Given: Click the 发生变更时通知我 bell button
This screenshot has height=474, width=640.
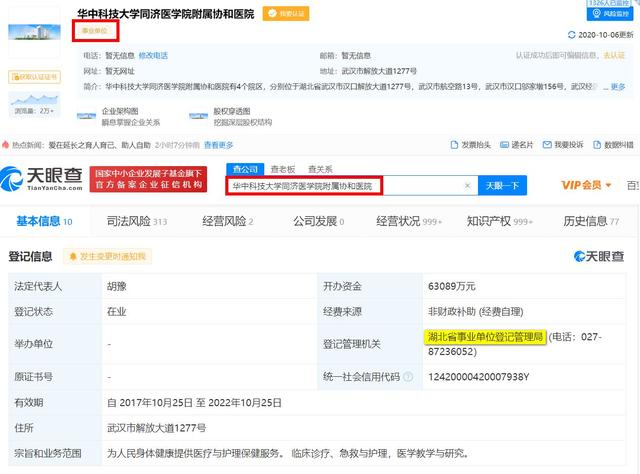Looking at the screenshot, I should (x=107, y=256).
